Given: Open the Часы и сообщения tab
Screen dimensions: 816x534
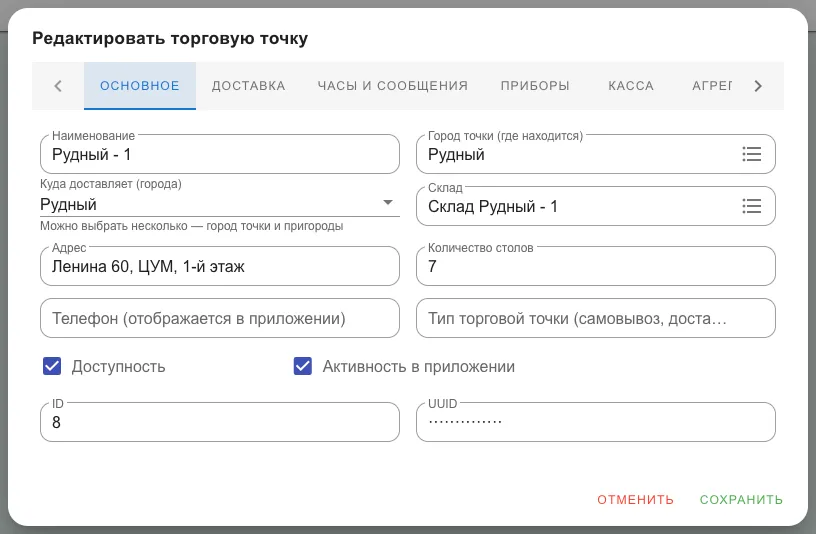Looking at the screenshot, I should pyautogui.click(x=393, y=86).
